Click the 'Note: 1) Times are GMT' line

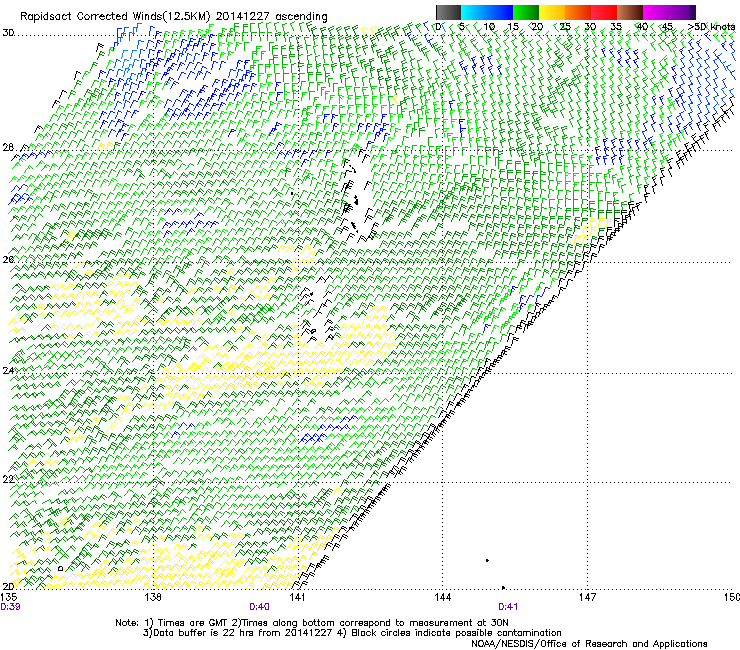311,623
